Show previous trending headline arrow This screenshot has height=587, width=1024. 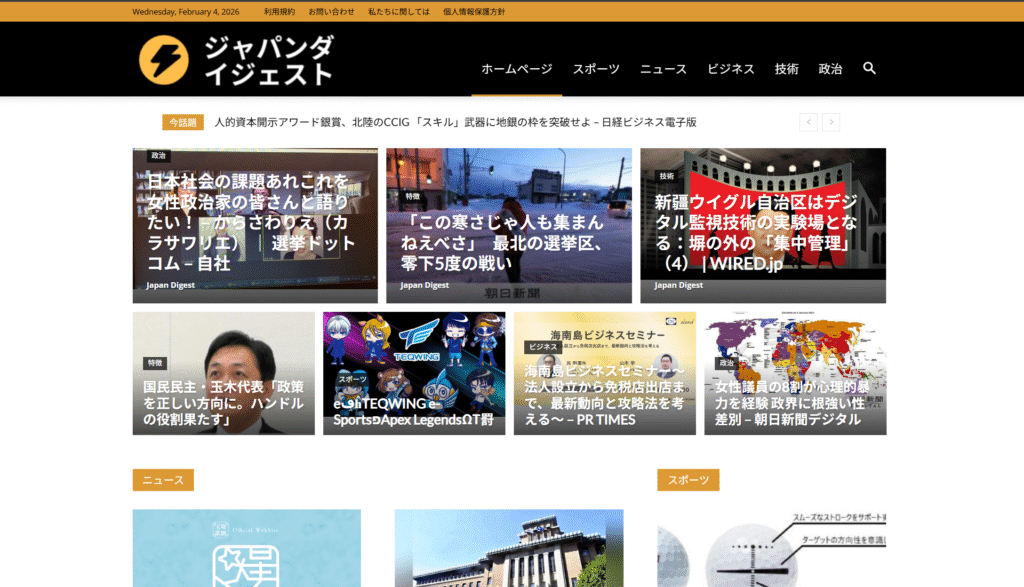[x=808, y=122]
